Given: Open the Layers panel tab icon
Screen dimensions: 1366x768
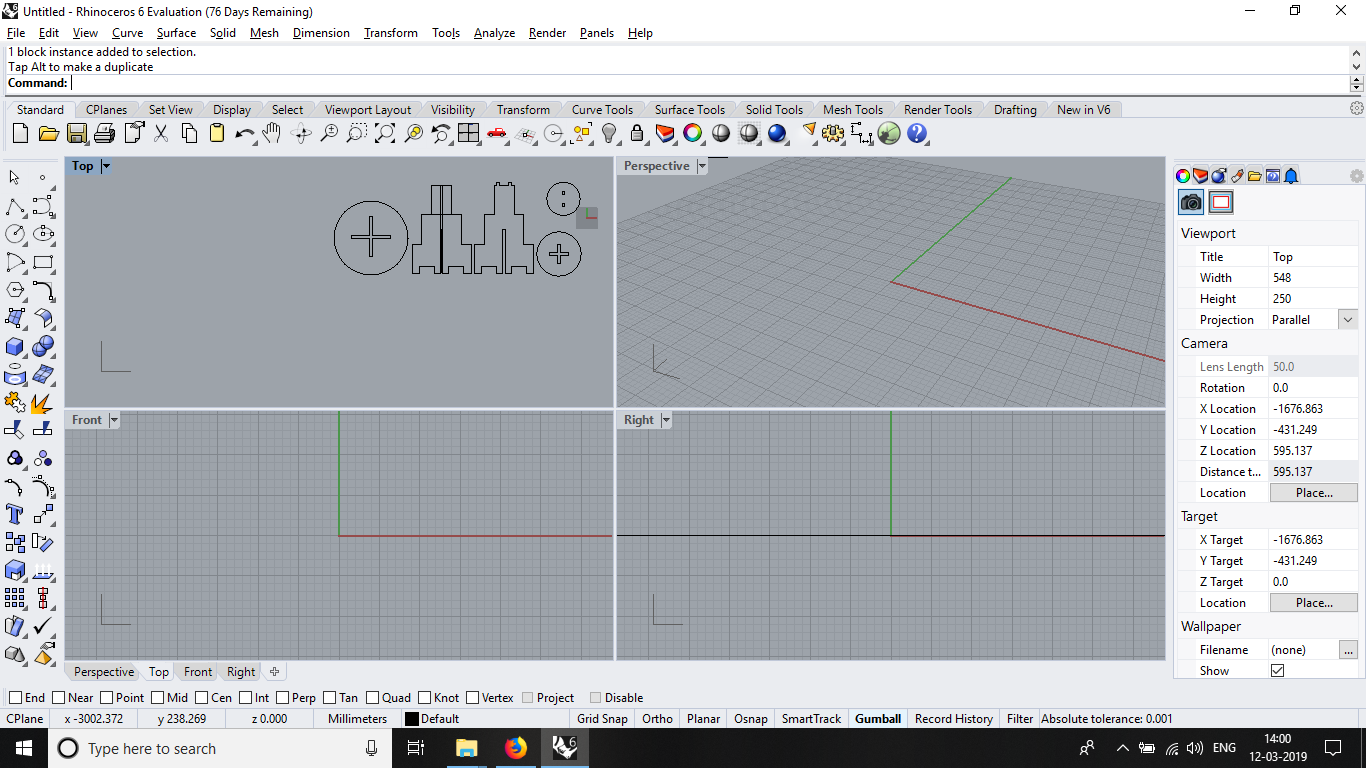Looking at the screenshot, I should click(x=1201, y=176).
